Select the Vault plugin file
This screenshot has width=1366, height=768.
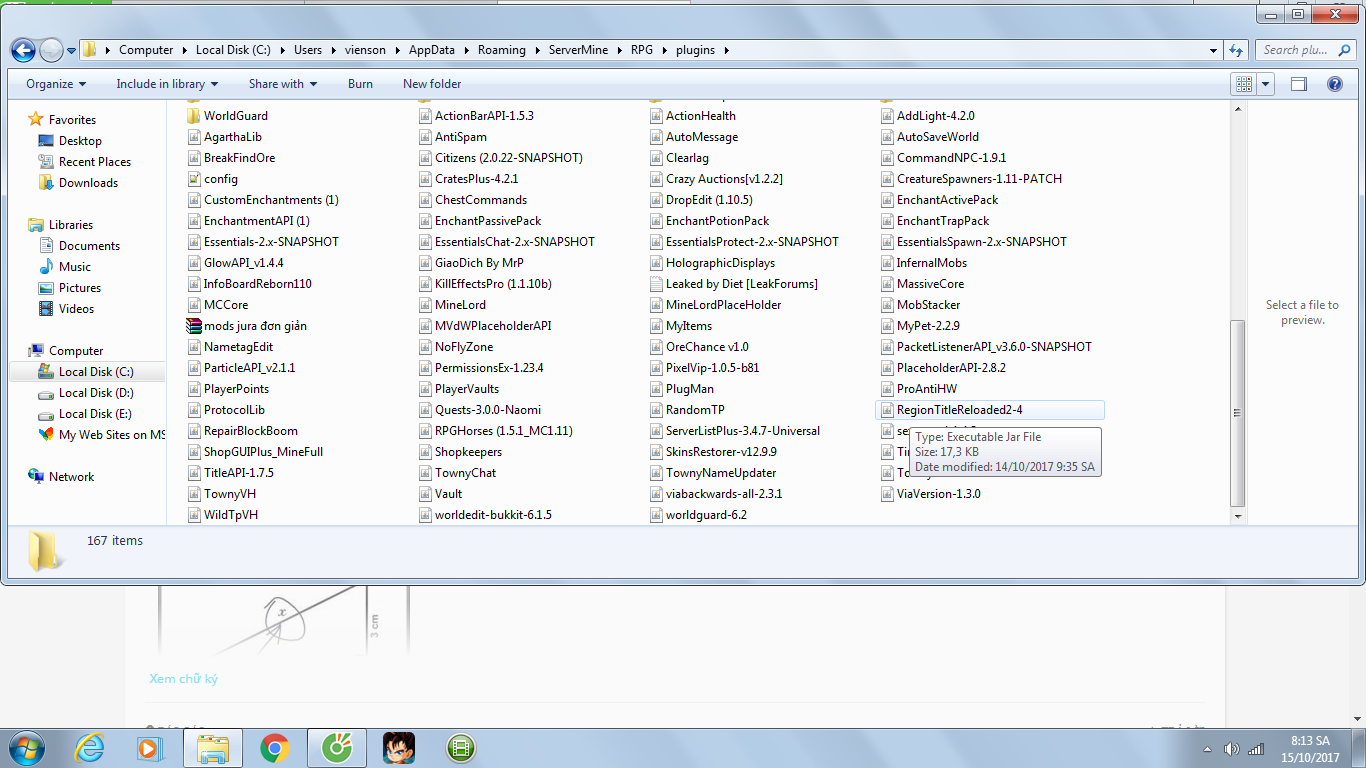[x=440, y=494]
